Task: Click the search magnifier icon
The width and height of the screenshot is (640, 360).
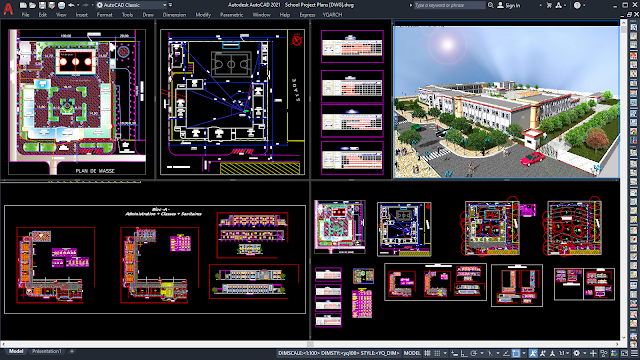Action: 490,5
